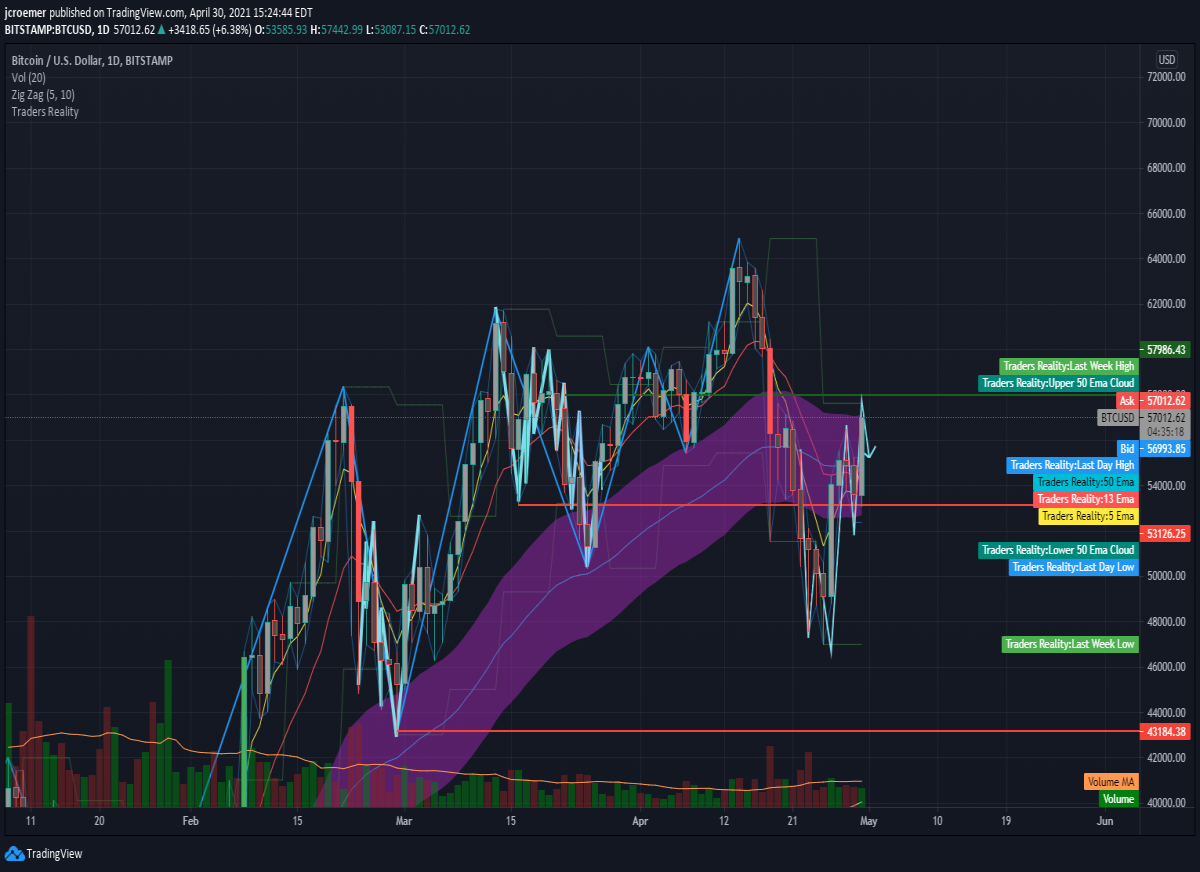Click the 19 date label on time axis
This screenshot has width=1200, height=872.
pyautogui.click(x=1006, y=821)
